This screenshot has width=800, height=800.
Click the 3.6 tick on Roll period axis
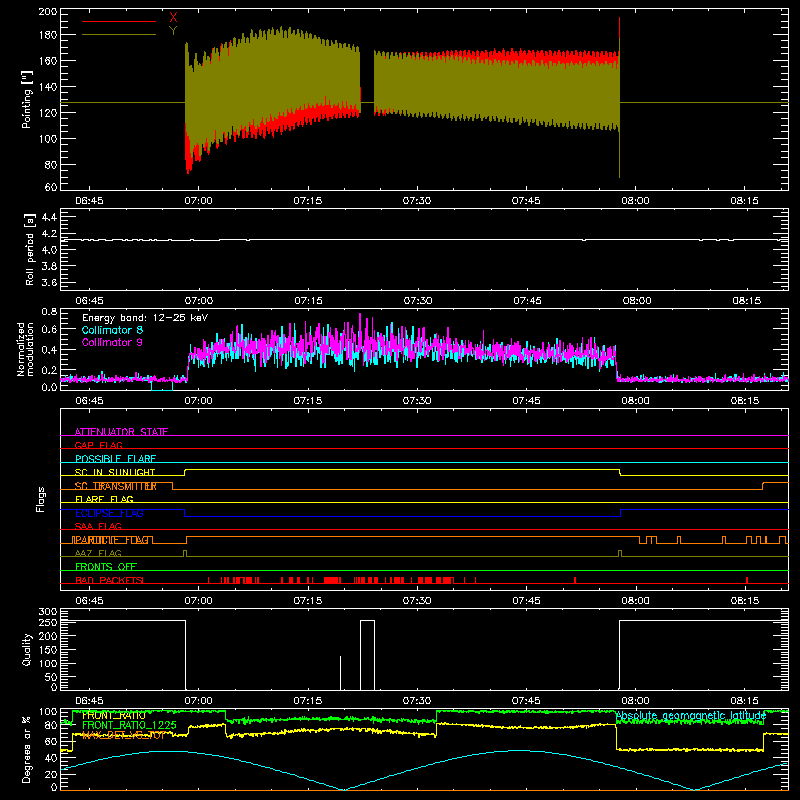pos(49,282)
